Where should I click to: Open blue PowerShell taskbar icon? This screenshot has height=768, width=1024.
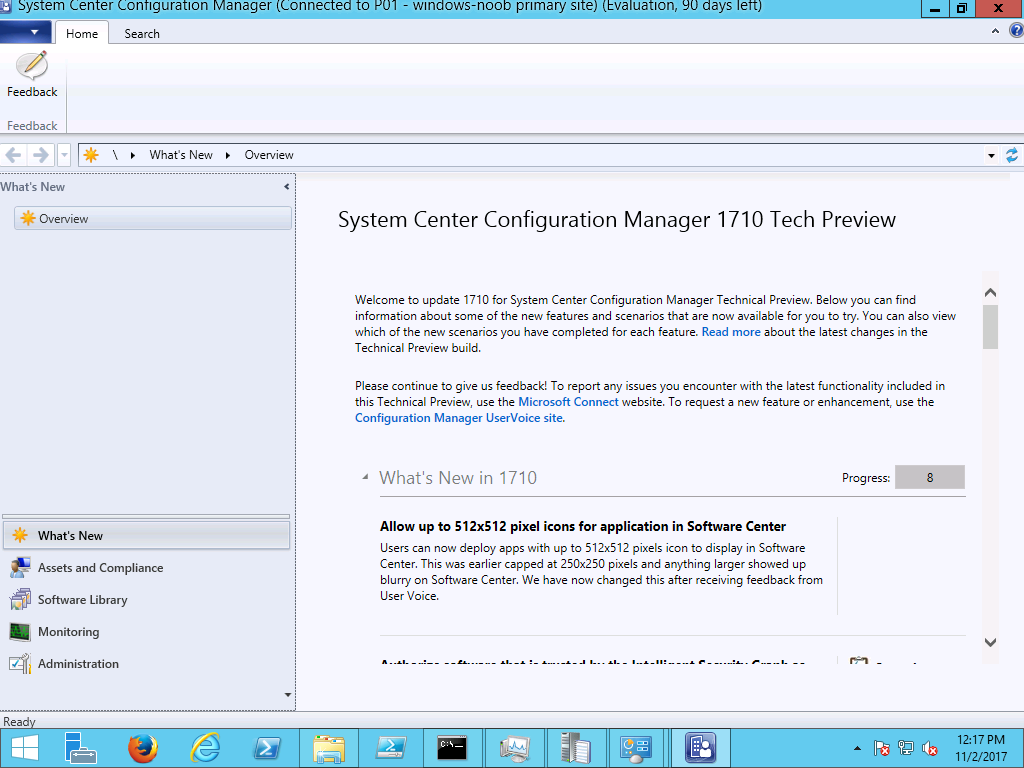click(267, 748)
